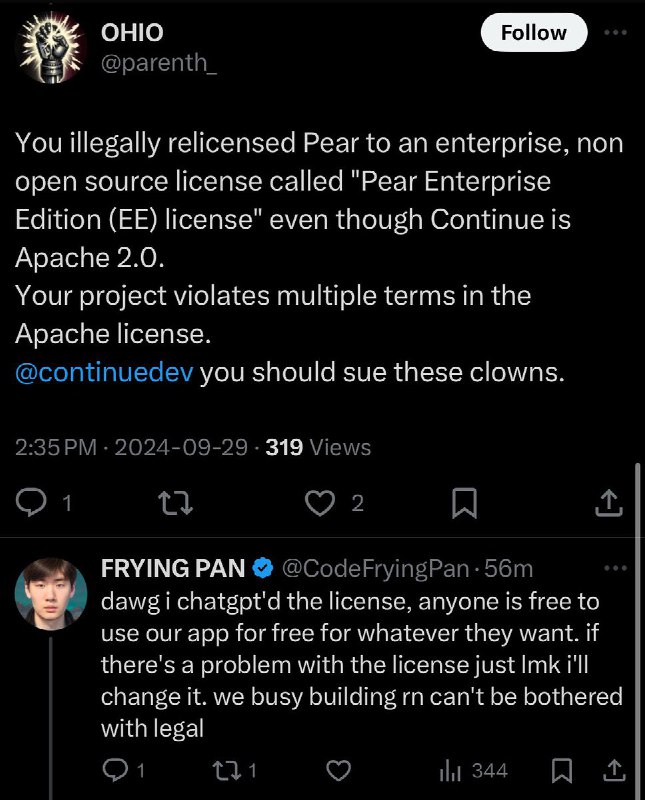Open more options for OHIO's tweet
This screenshot has height=800, width=645.
pos(615,32)
